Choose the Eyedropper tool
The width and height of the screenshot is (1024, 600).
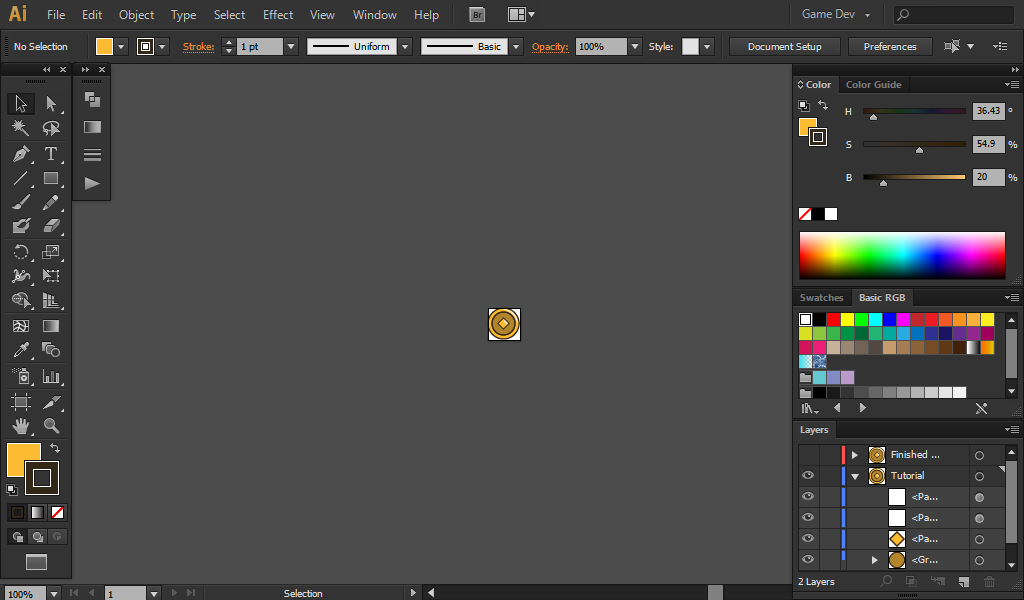(21, 350)
